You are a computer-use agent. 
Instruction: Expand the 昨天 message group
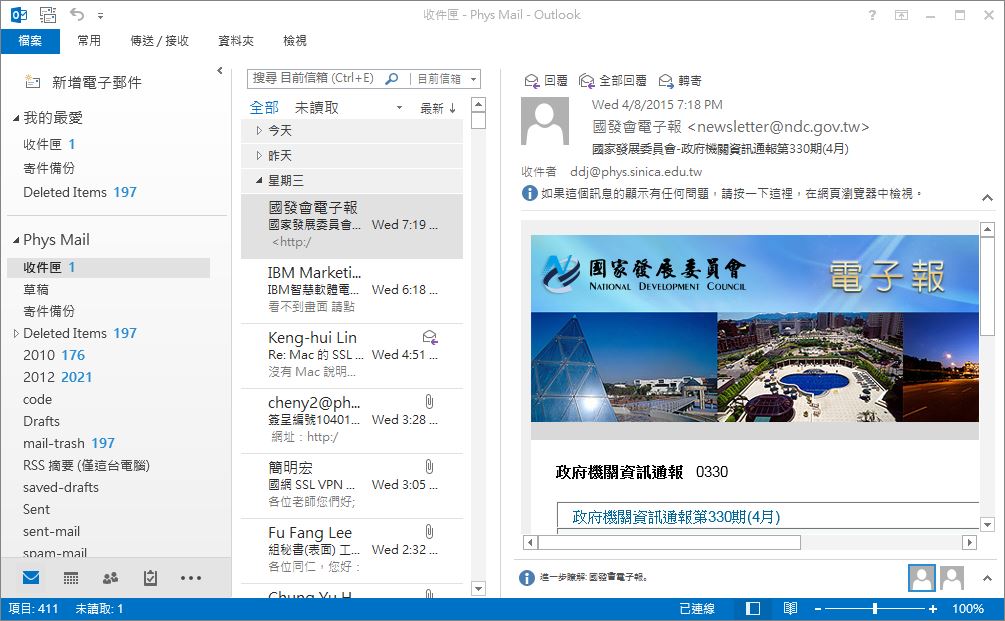tap(259, 156)
